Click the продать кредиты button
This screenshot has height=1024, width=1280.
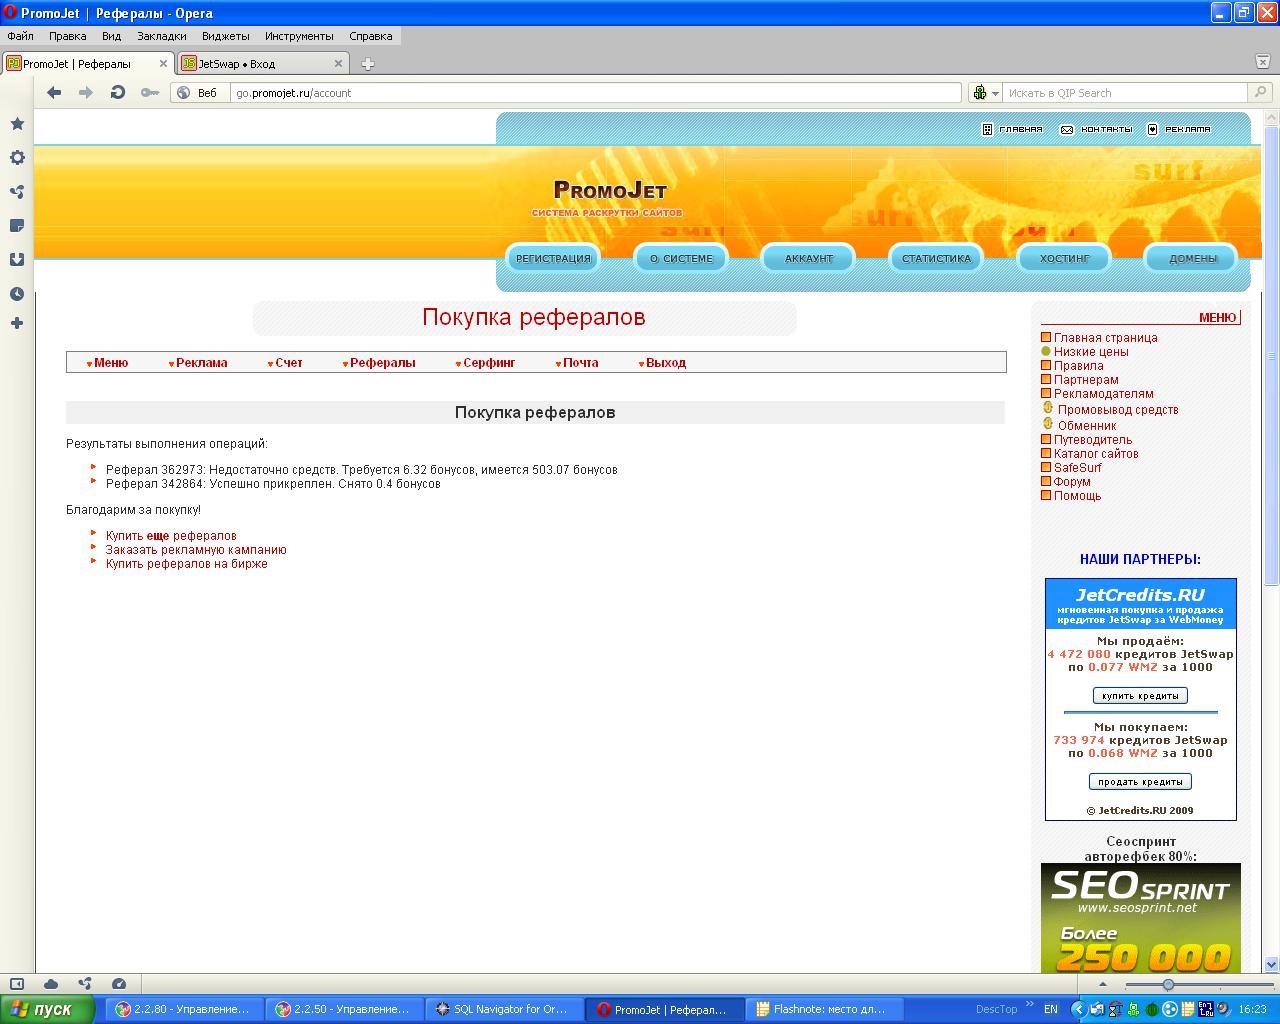[1140, 781]
